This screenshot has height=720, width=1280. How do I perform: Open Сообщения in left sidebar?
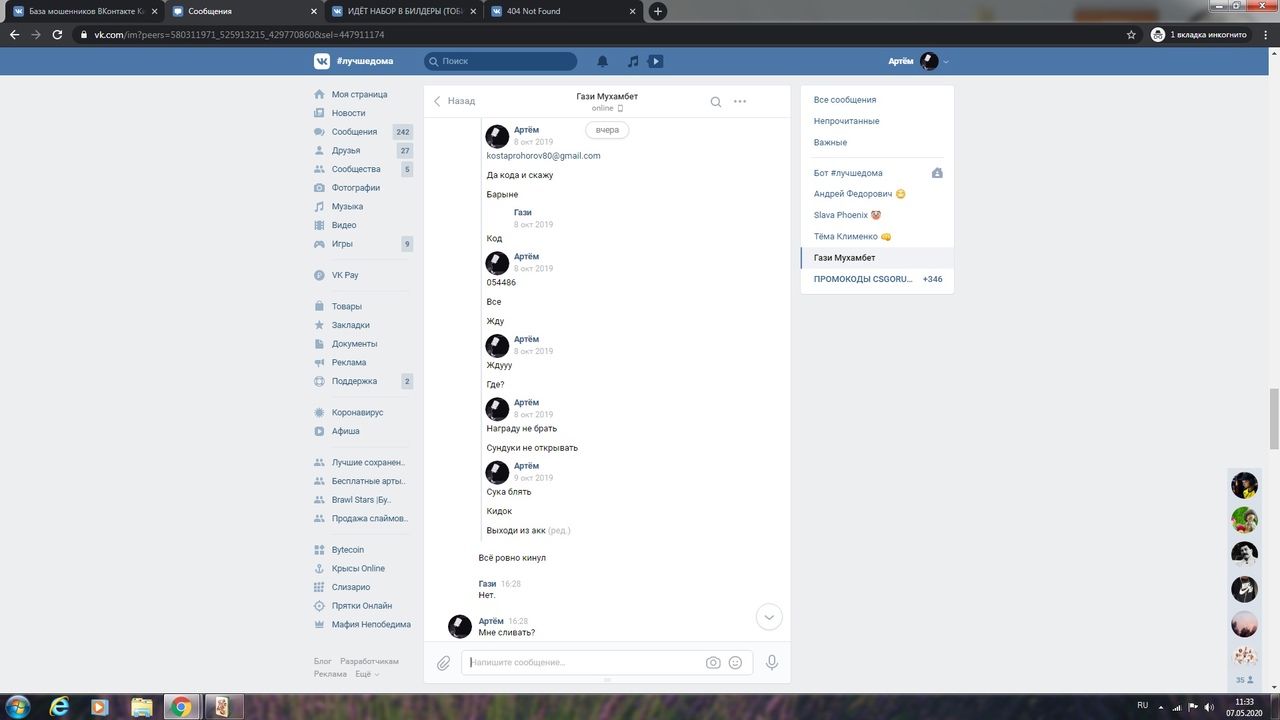tap(354, 132)
